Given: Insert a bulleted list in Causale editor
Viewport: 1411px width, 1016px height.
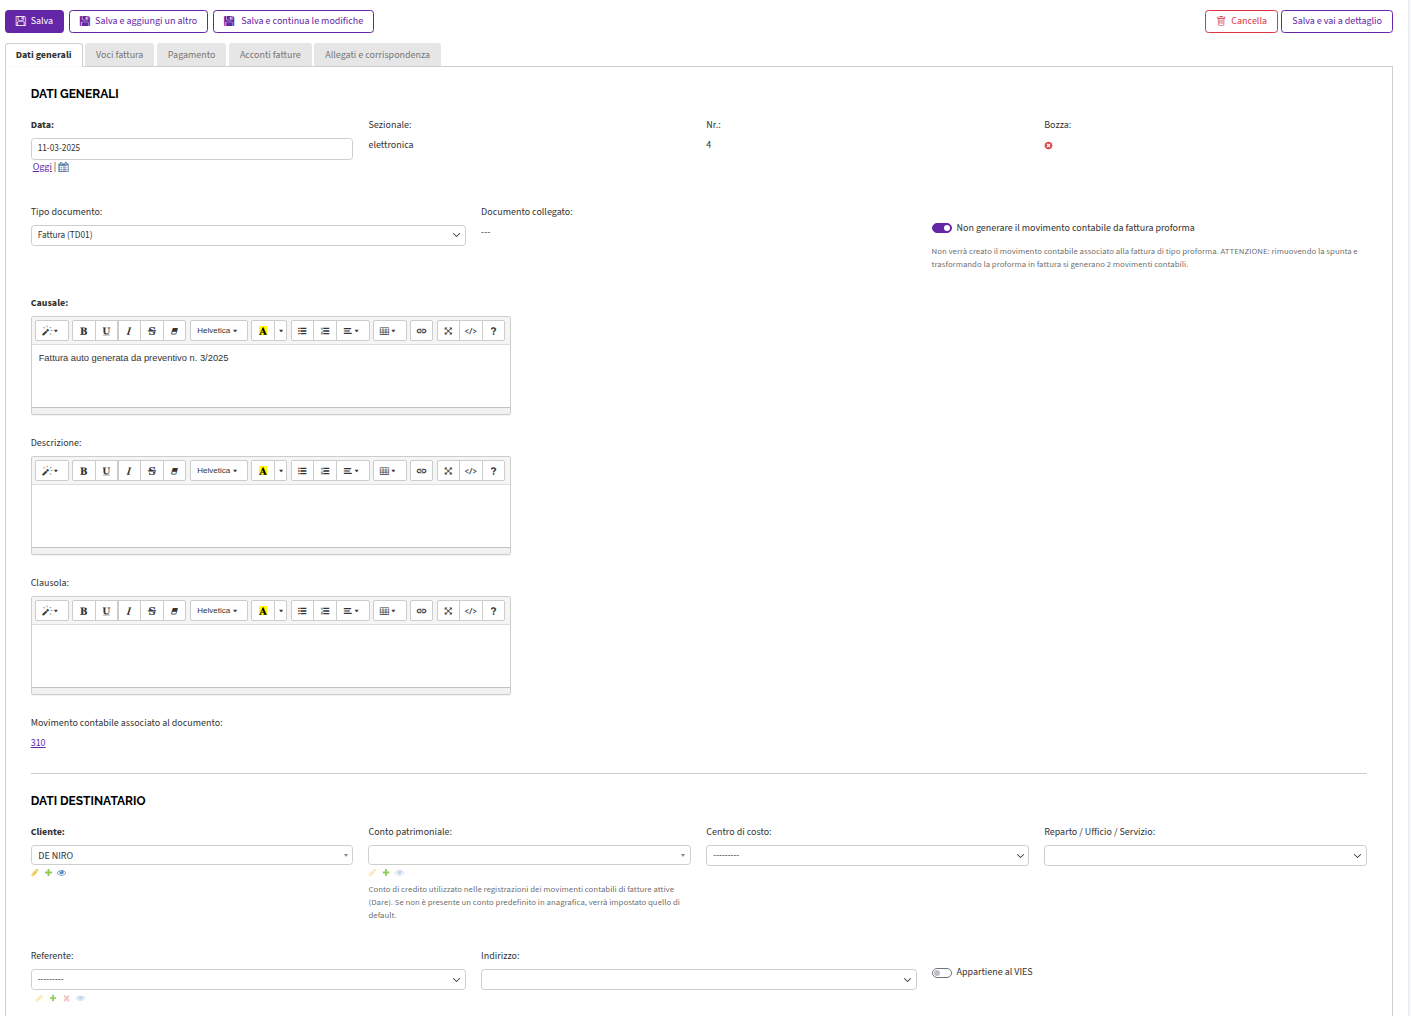Looking at the screenshot, I should (302, 331).
